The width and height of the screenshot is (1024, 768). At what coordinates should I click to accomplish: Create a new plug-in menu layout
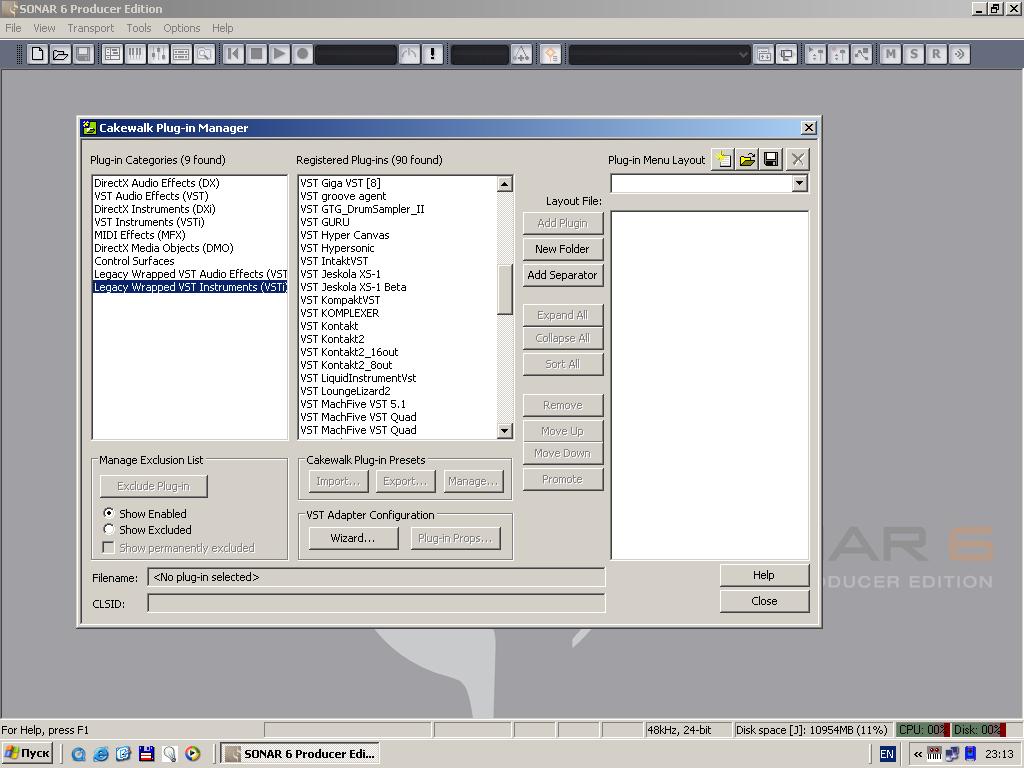723,159
